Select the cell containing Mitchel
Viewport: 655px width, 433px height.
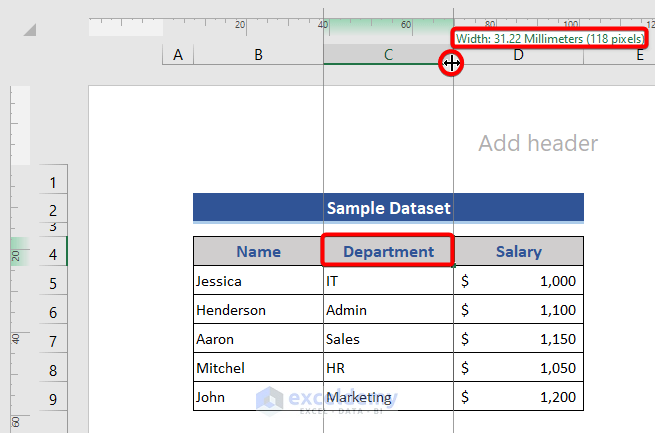coord(259,367)
